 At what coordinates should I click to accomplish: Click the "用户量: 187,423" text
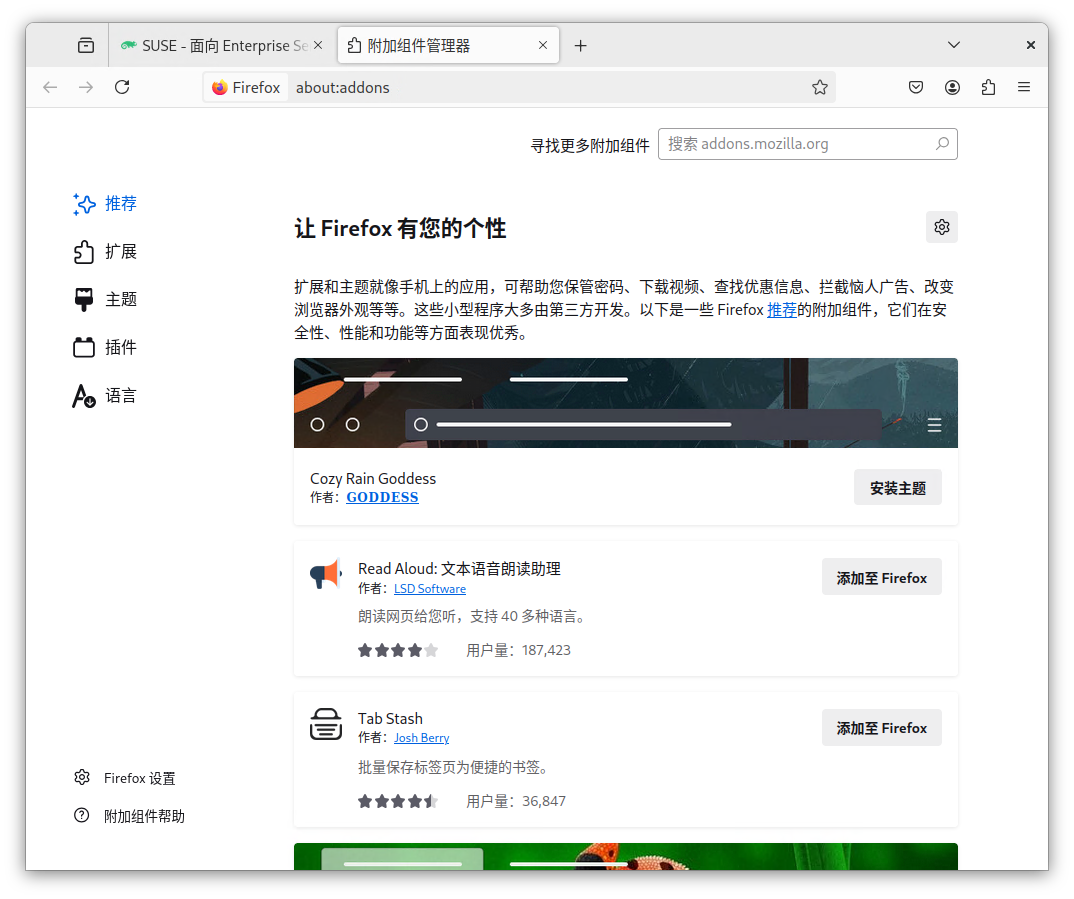(x=518, y=650)
